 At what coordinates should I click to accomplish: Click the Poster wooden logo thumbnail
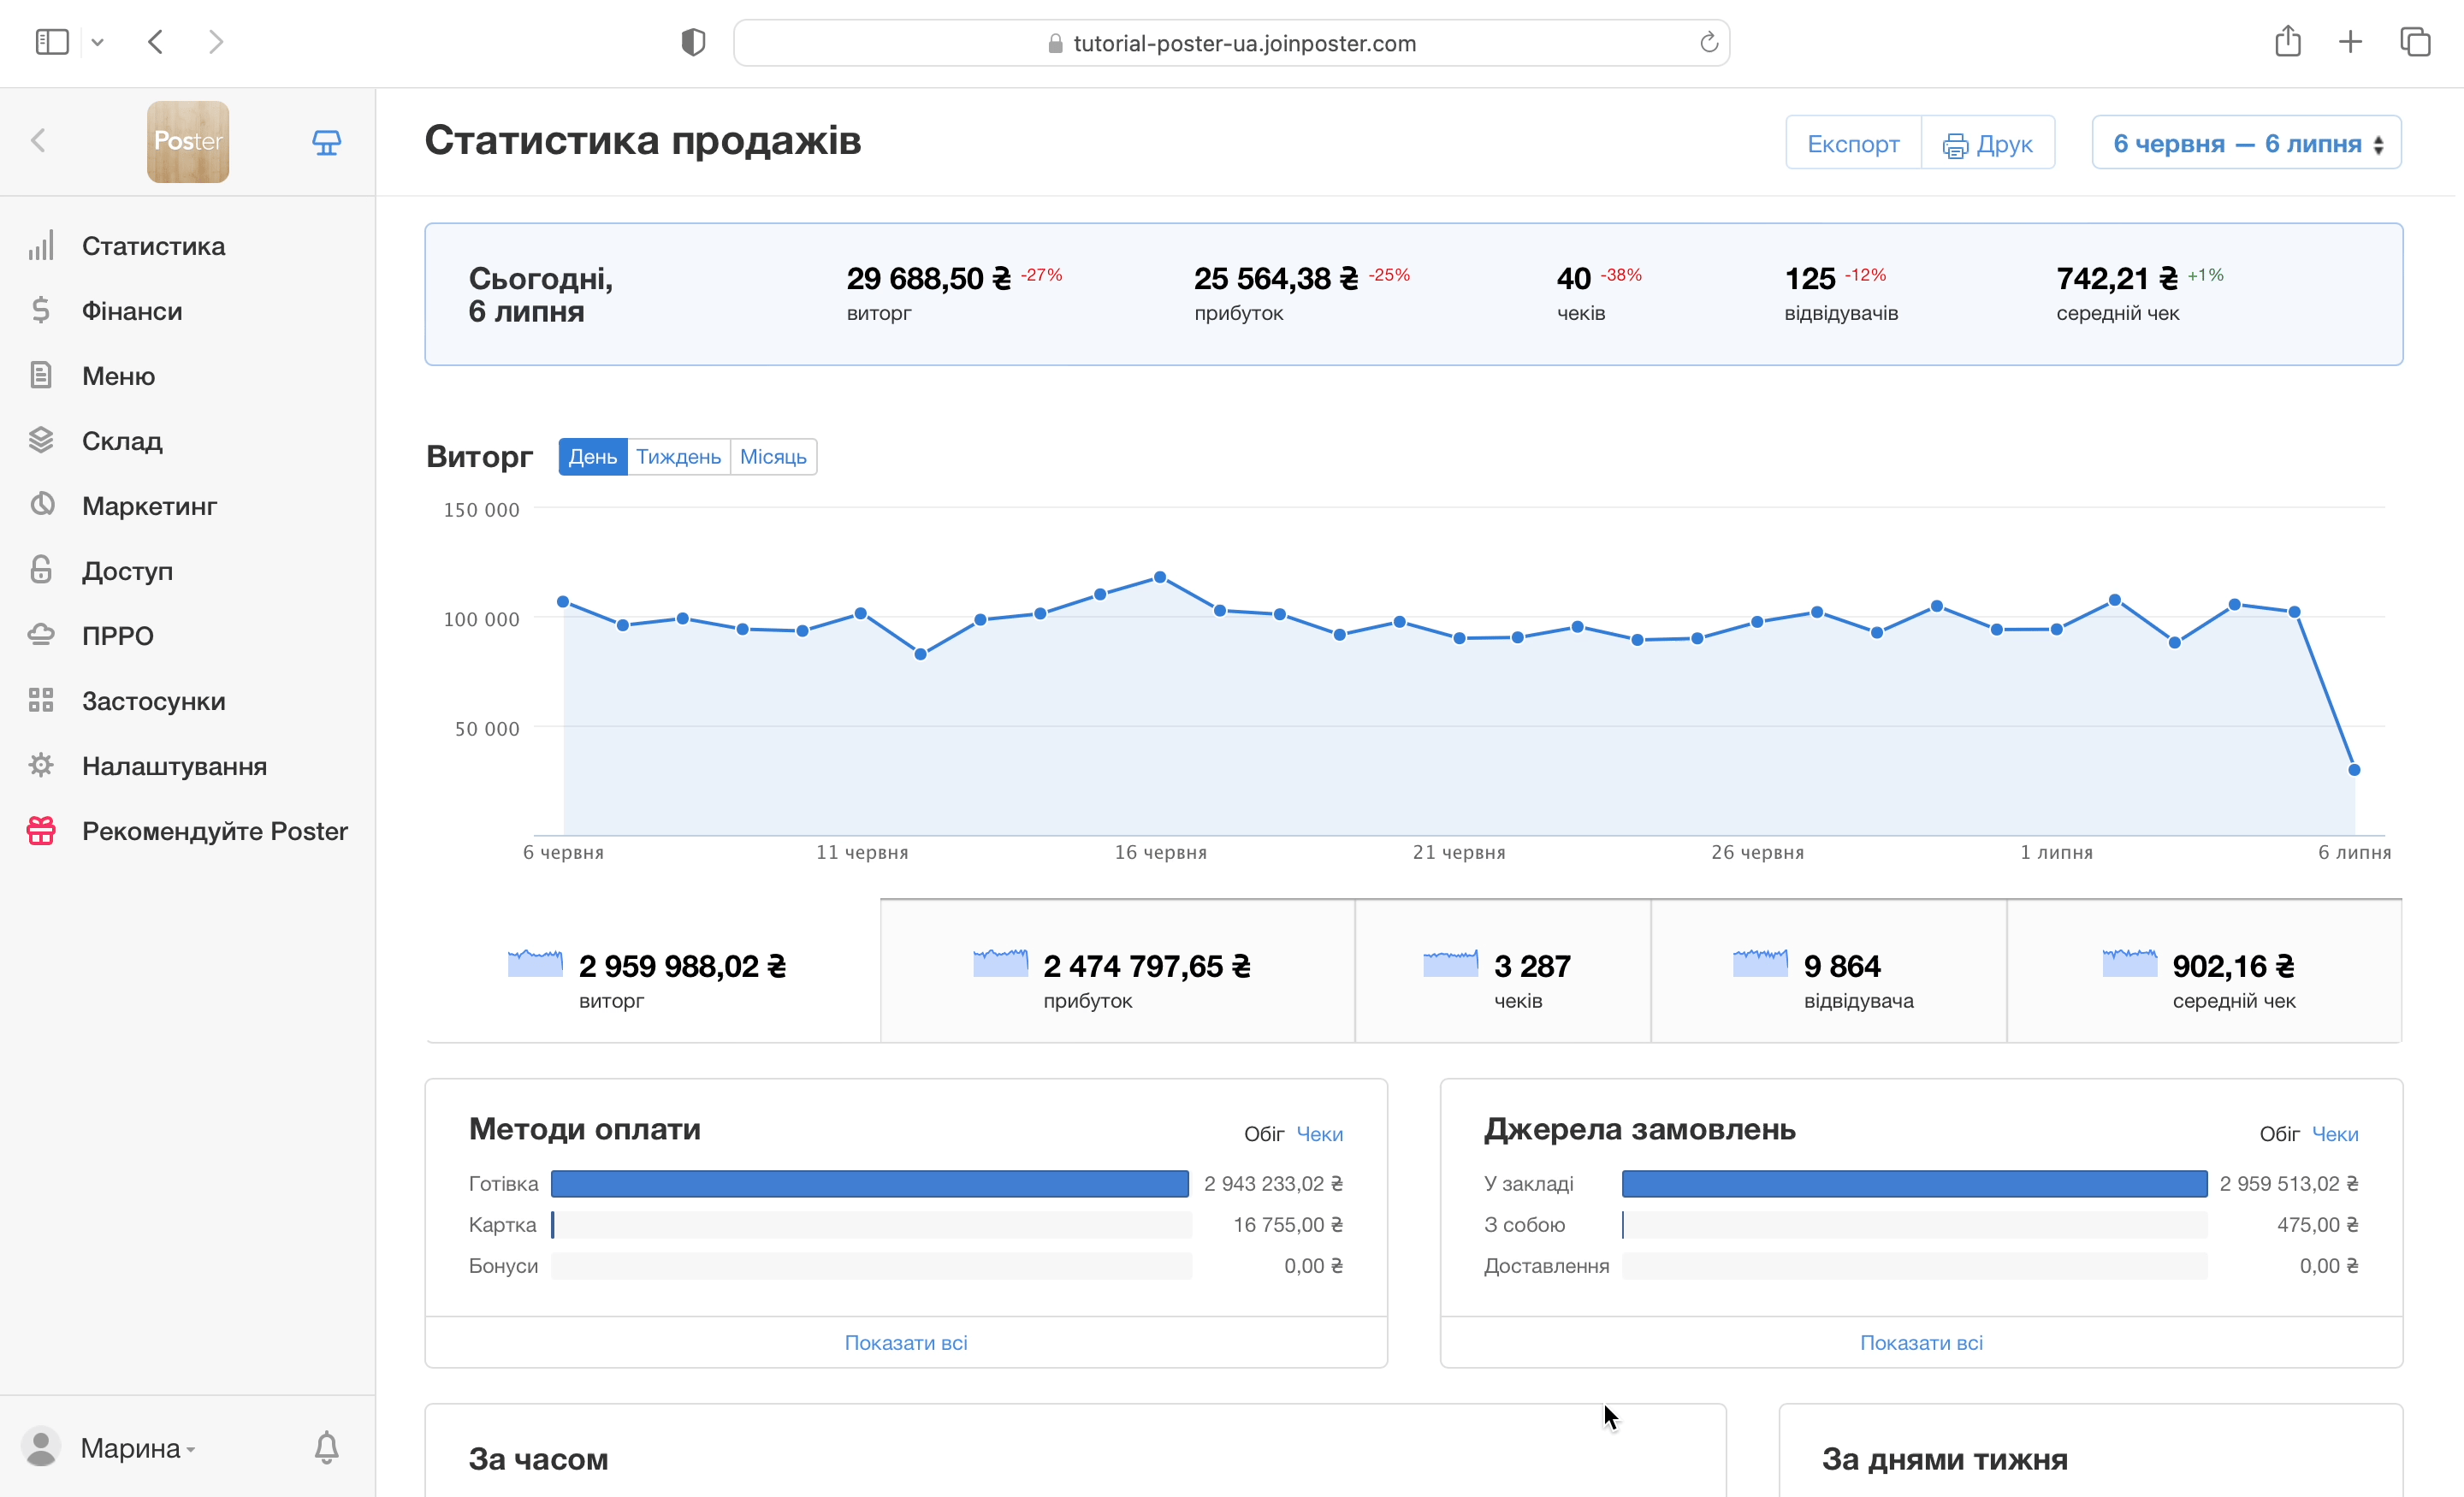click(x=188, y=142)
